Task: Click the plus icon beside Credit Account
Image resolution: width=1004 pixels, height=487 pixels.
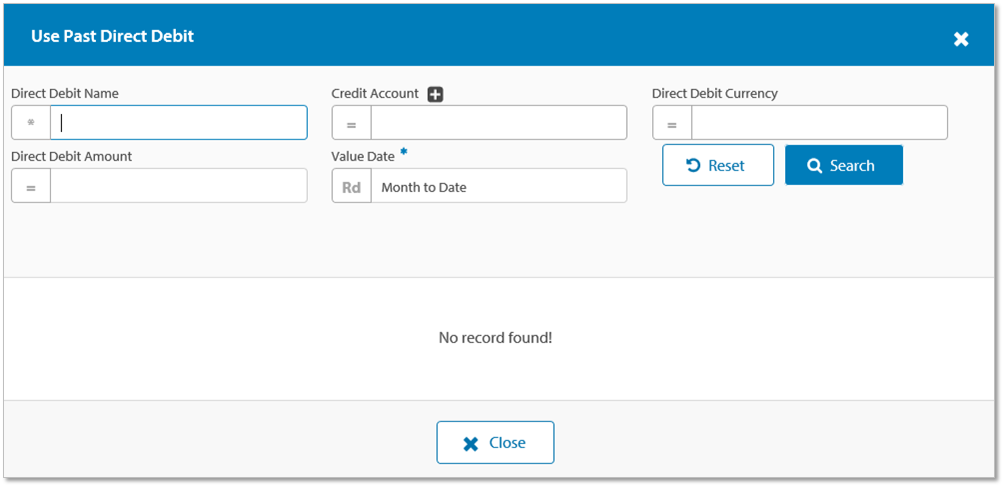Action: click(x=435, y=94)
